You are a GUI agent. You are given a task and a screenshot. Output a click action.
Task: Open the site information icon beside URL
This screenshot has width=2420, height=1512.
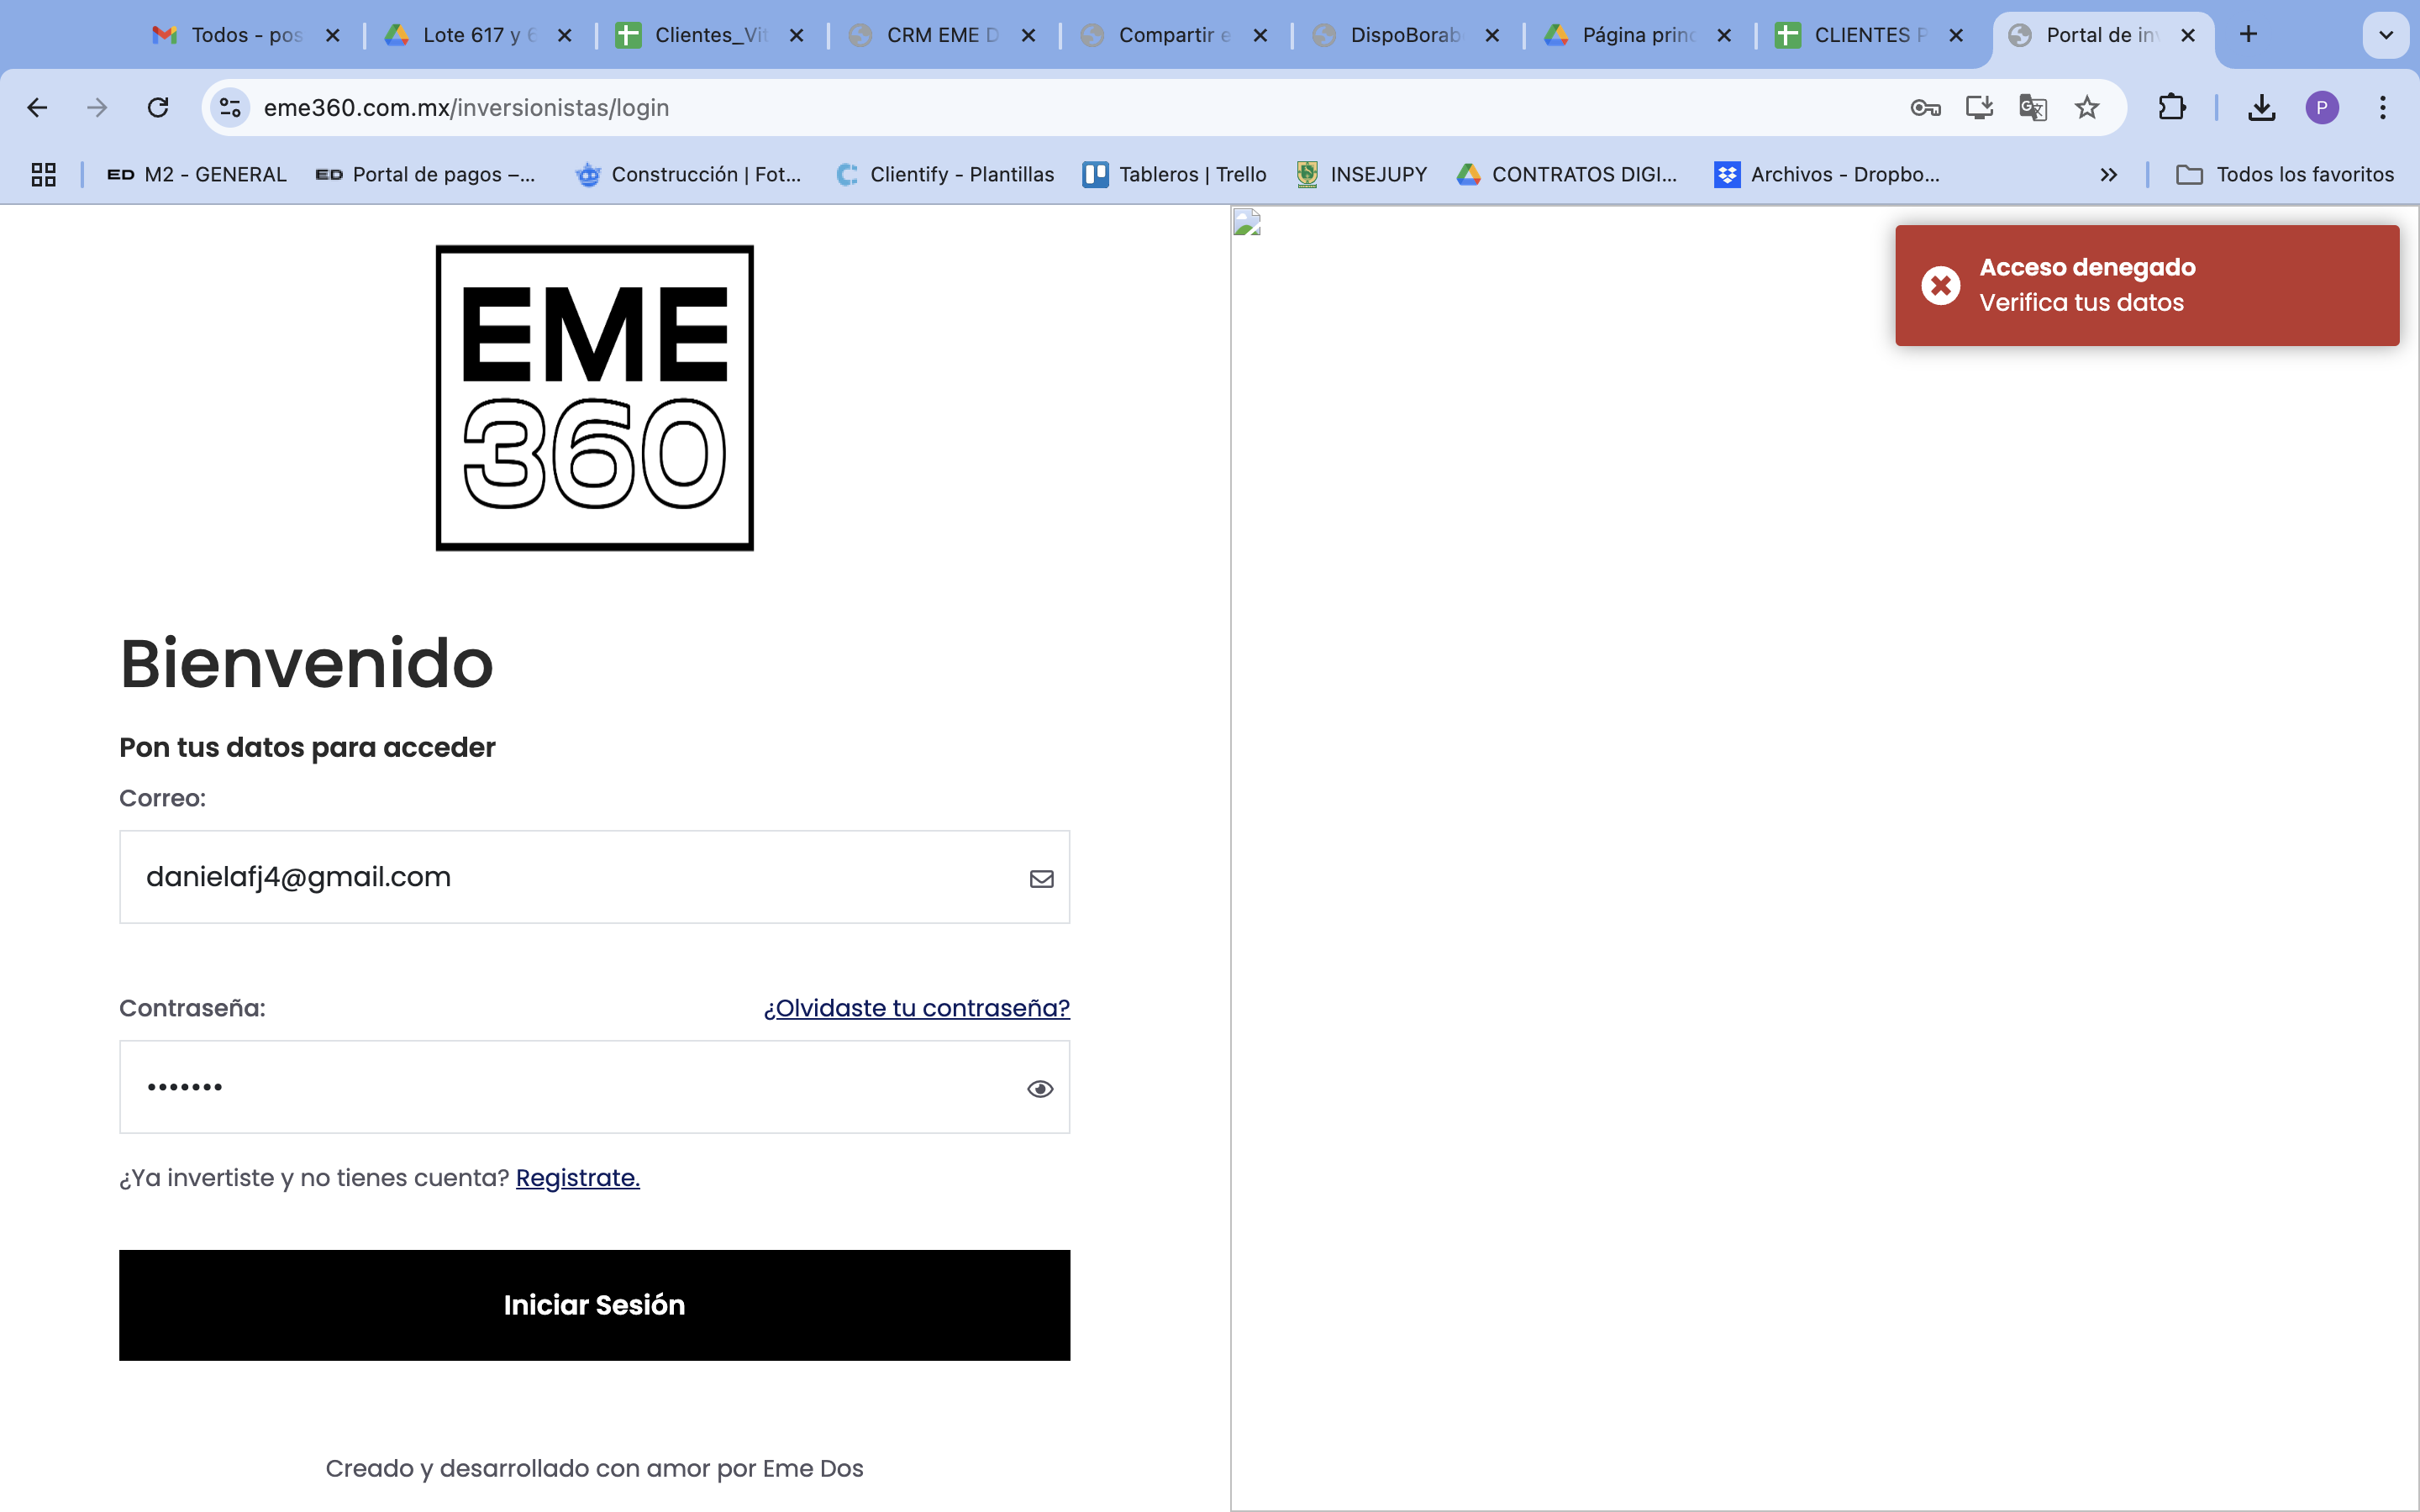pyautogui.click(x=230, y=107)
